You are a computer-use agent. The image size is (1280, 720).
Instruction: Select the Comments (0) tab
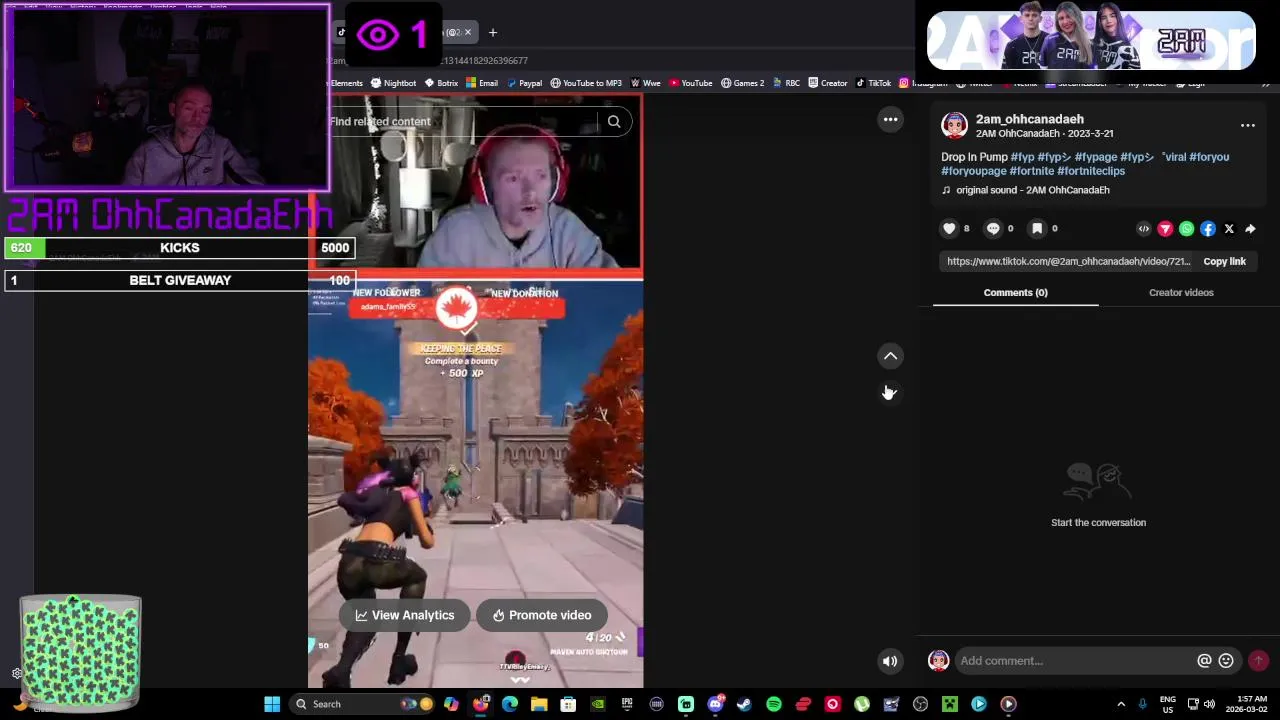[x=1015, y=293]
